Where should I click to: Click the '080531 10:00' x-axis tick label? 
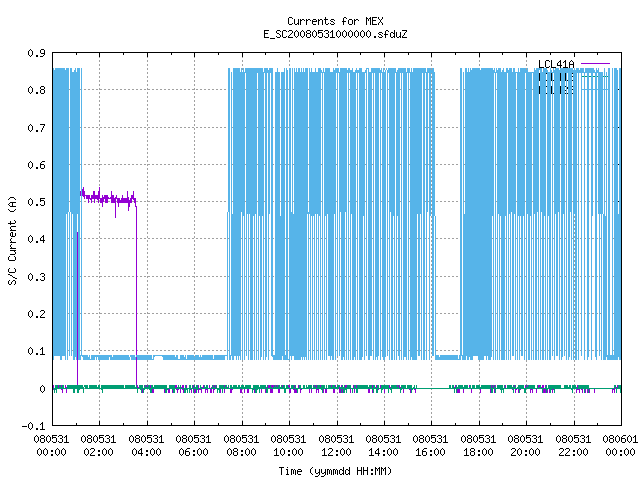point(288,446)
